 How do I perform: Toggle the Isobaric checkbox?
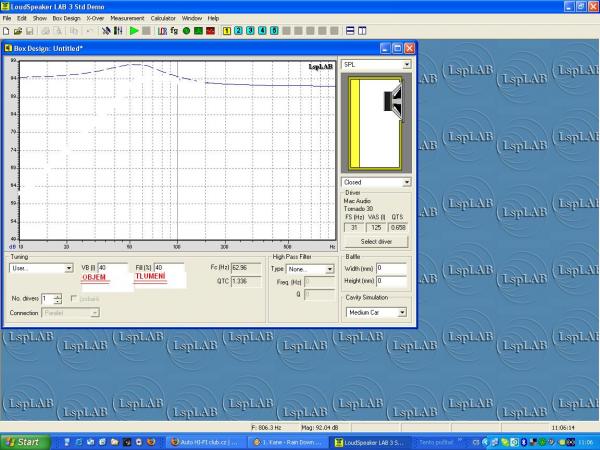click(x=74, y=298)
